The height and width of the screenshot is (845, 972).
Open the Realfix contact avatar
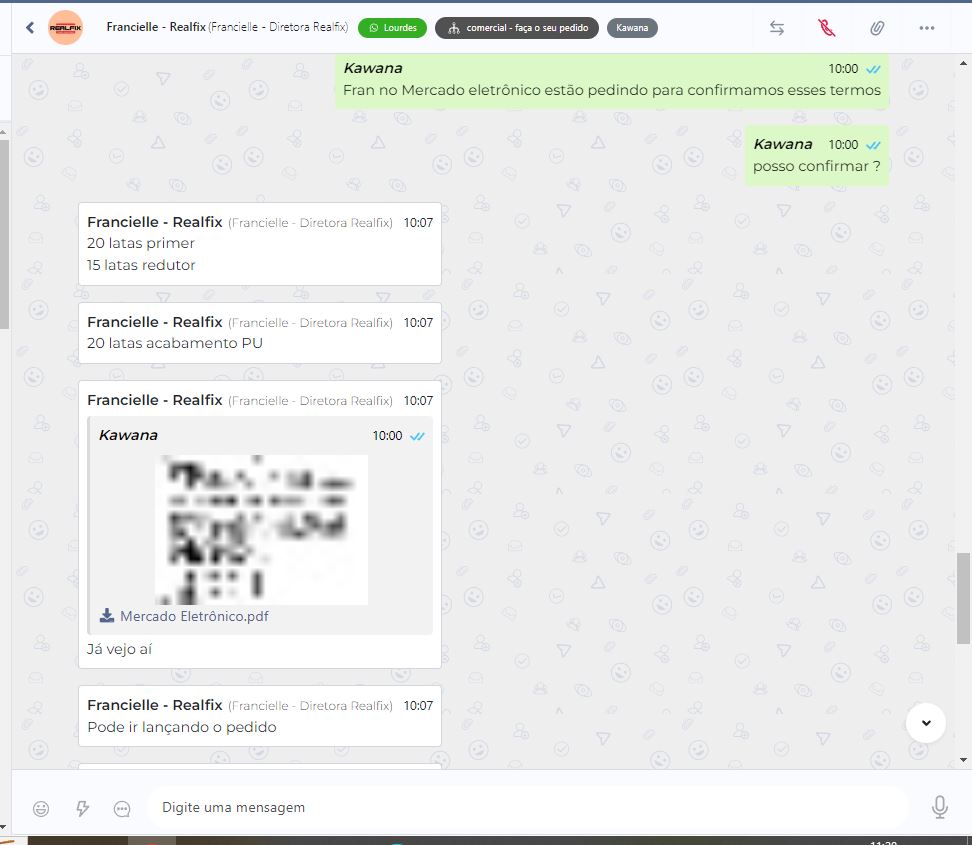point(66,28)
